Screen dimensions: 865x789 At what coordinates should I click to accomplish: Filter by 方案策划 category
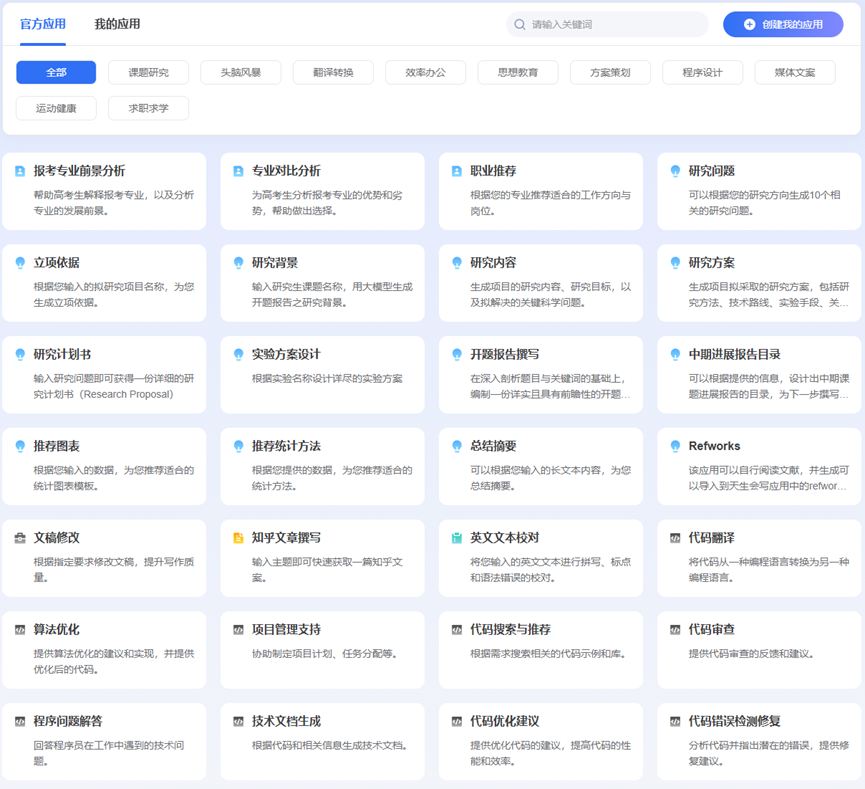[x=610, y=72]
